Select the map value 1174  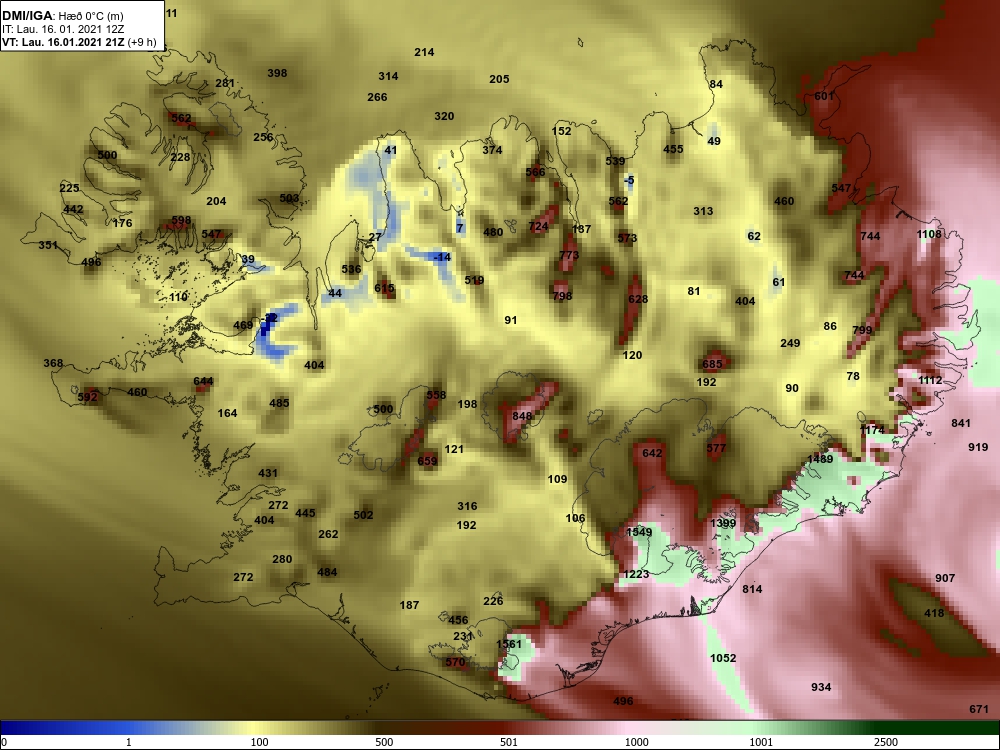click(x=872, y=430)
